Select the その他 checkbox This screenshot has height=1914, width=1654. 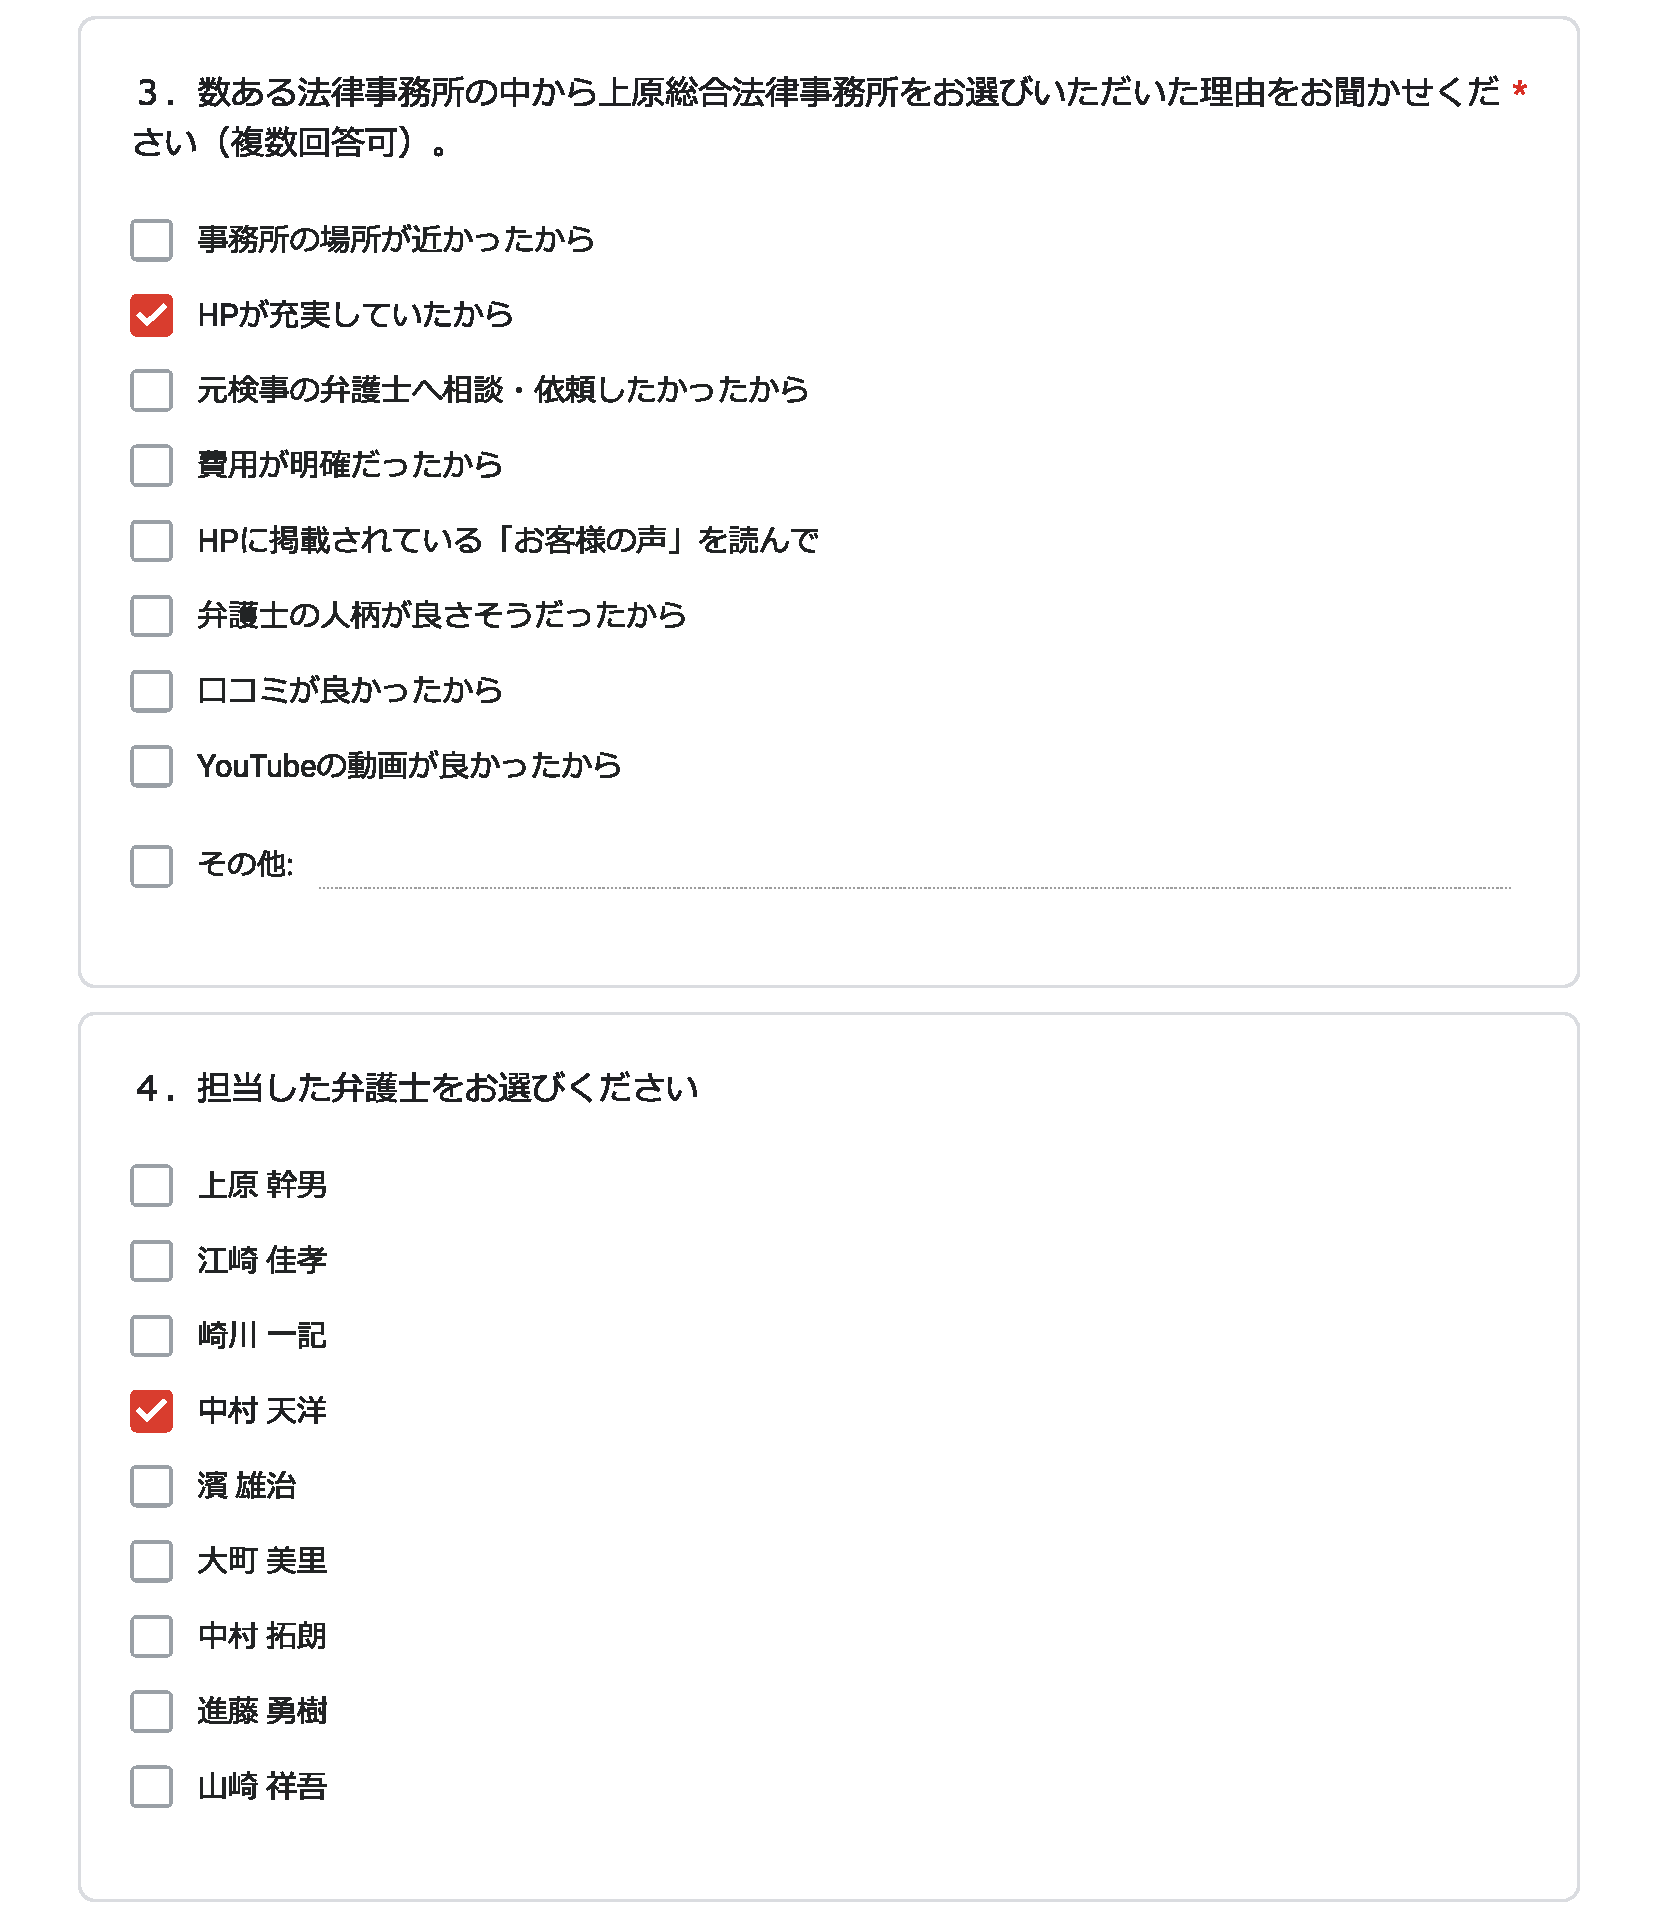click(x=151, y=866)
